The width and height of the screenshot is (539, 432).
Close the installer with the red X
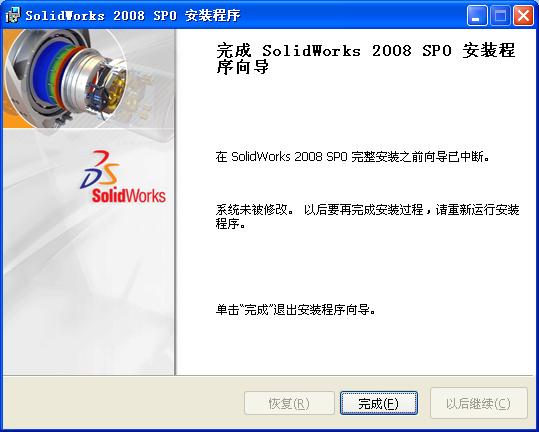(x=523, y=15)
